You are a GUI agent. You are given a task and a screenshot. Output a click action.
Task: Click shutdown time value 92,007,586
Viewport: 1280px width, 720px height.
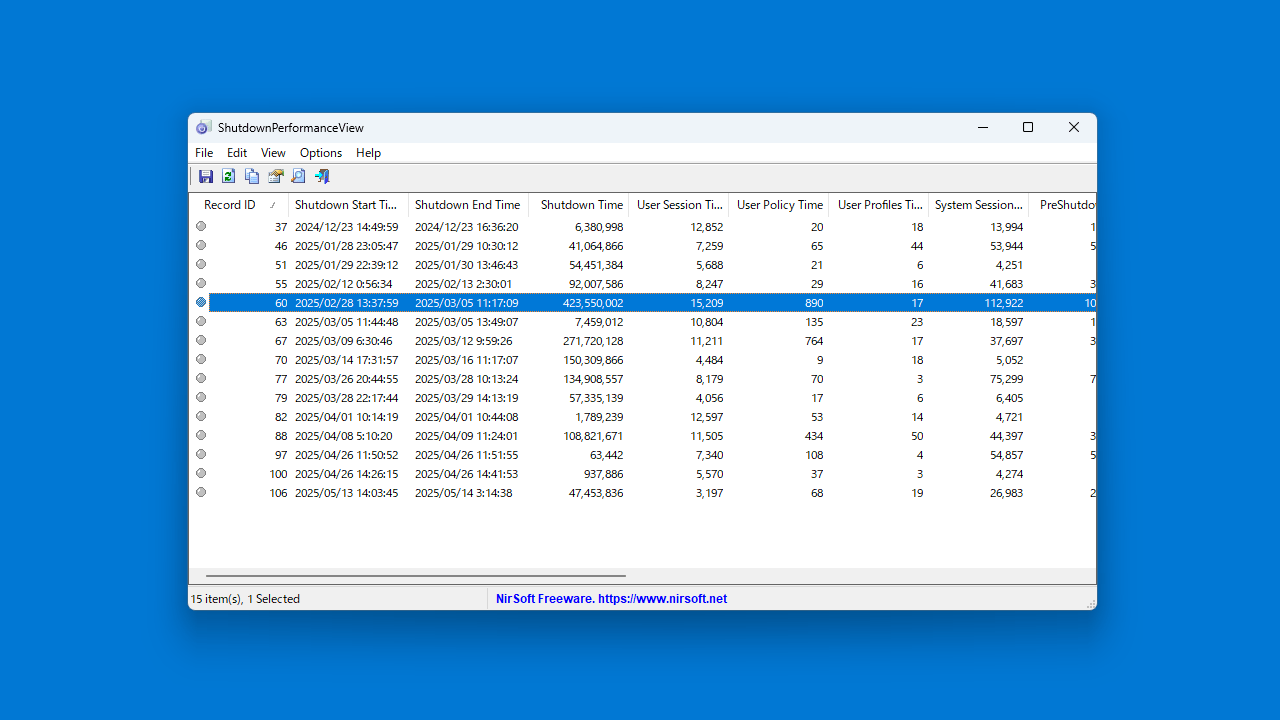tap(596, 284)
